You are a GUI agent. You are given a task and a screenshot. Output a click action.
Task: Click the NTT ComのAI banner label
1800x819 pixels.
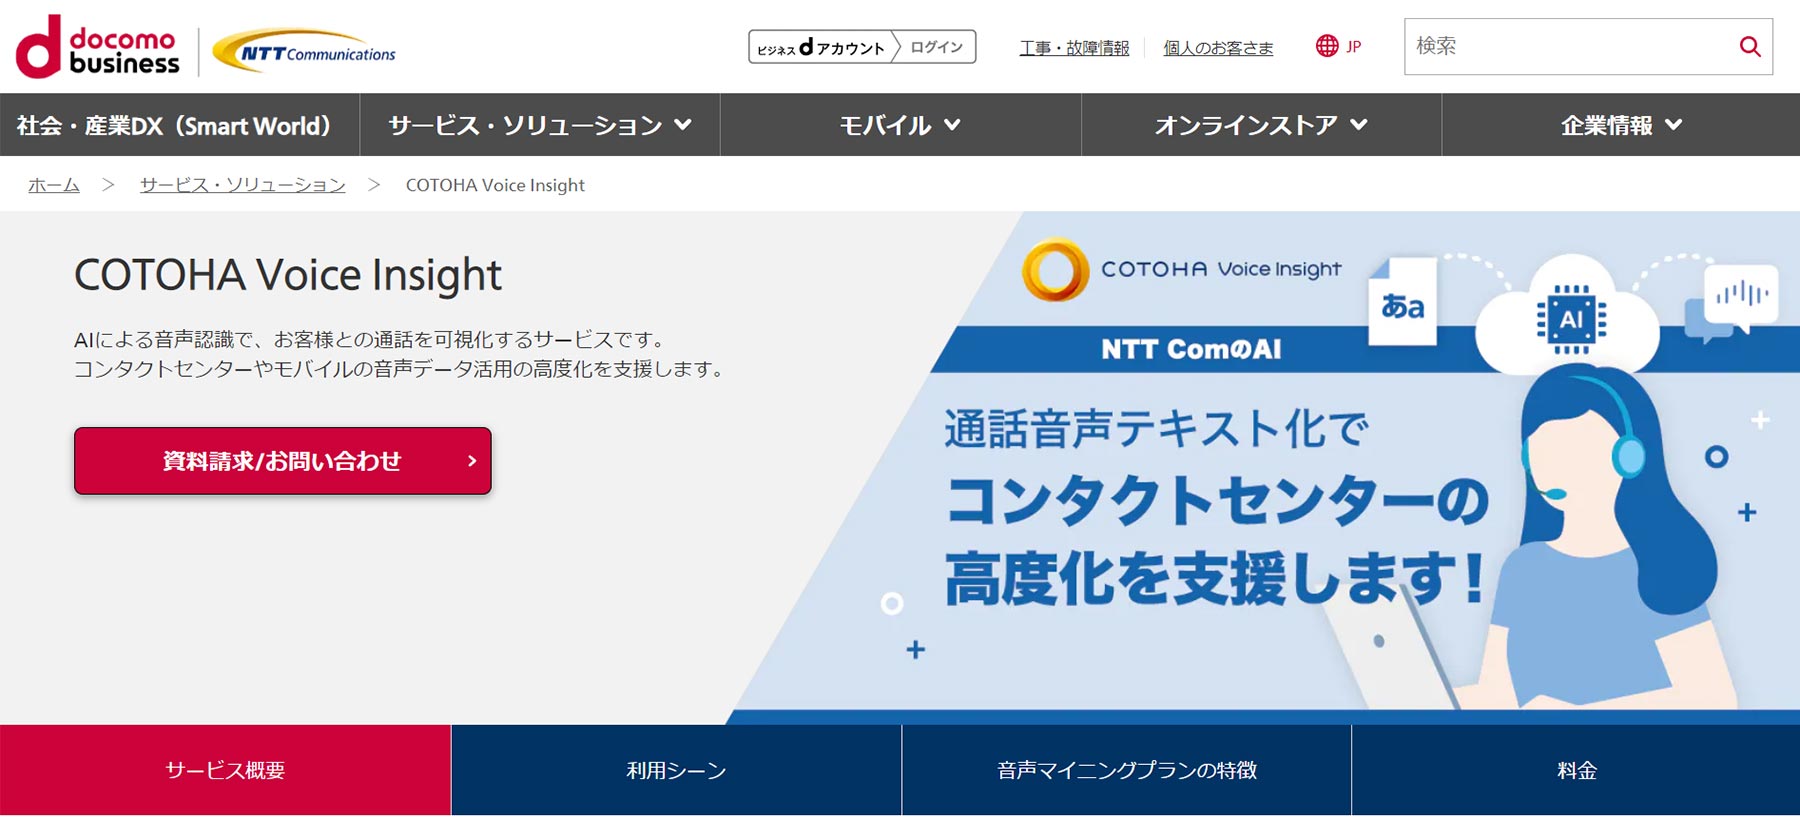(x=1190, y=349)
